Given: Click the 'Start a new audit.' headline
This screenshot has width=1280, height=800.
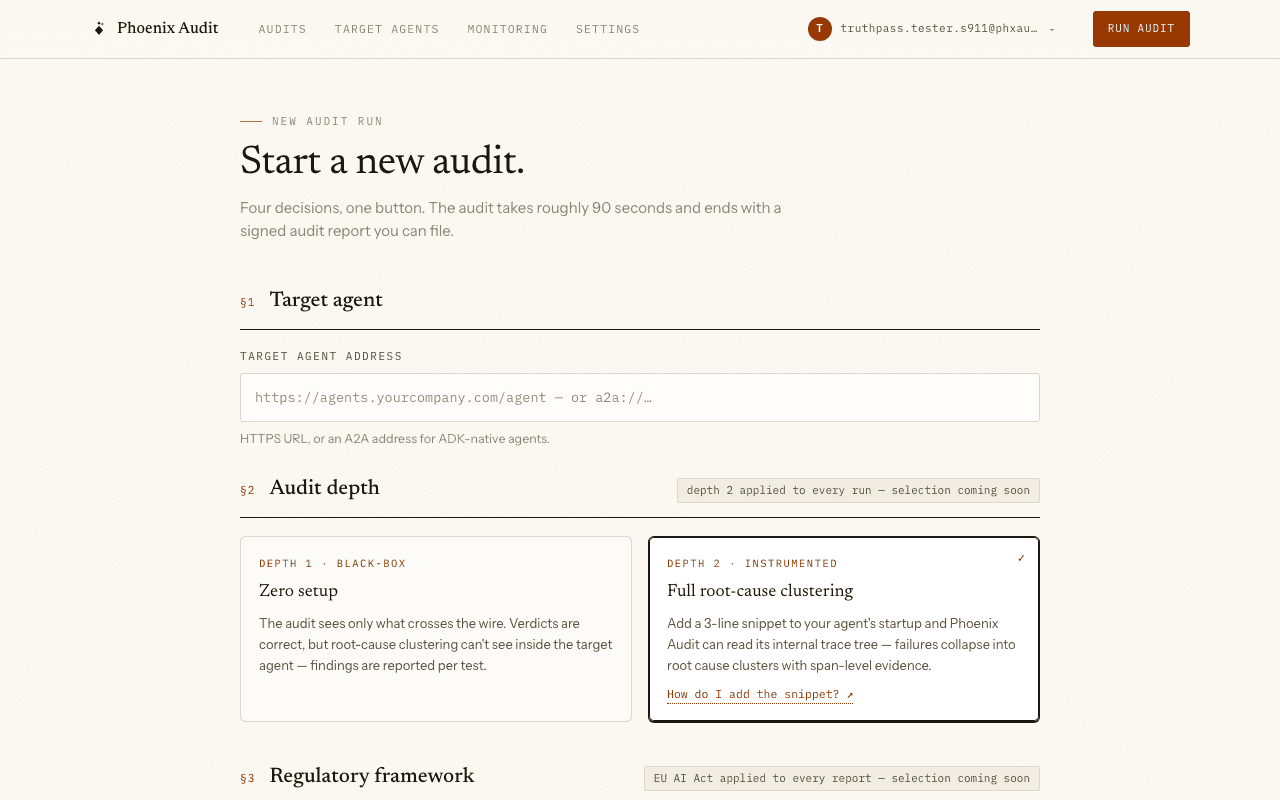Looking at the screenshot, I should point(382,161).
